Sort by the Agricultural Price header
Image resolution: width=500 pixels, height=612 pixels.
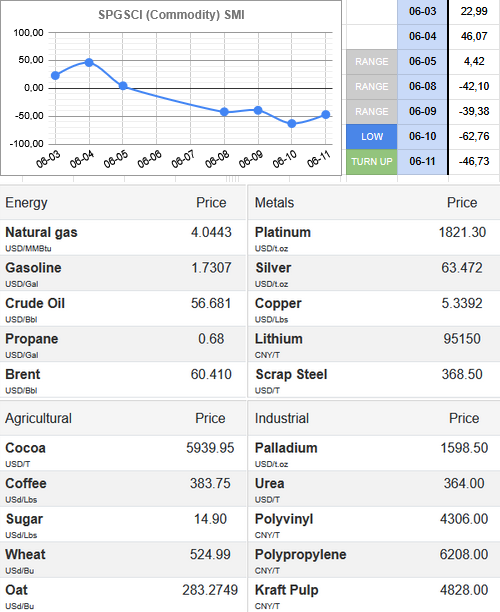tap(210, 418)
